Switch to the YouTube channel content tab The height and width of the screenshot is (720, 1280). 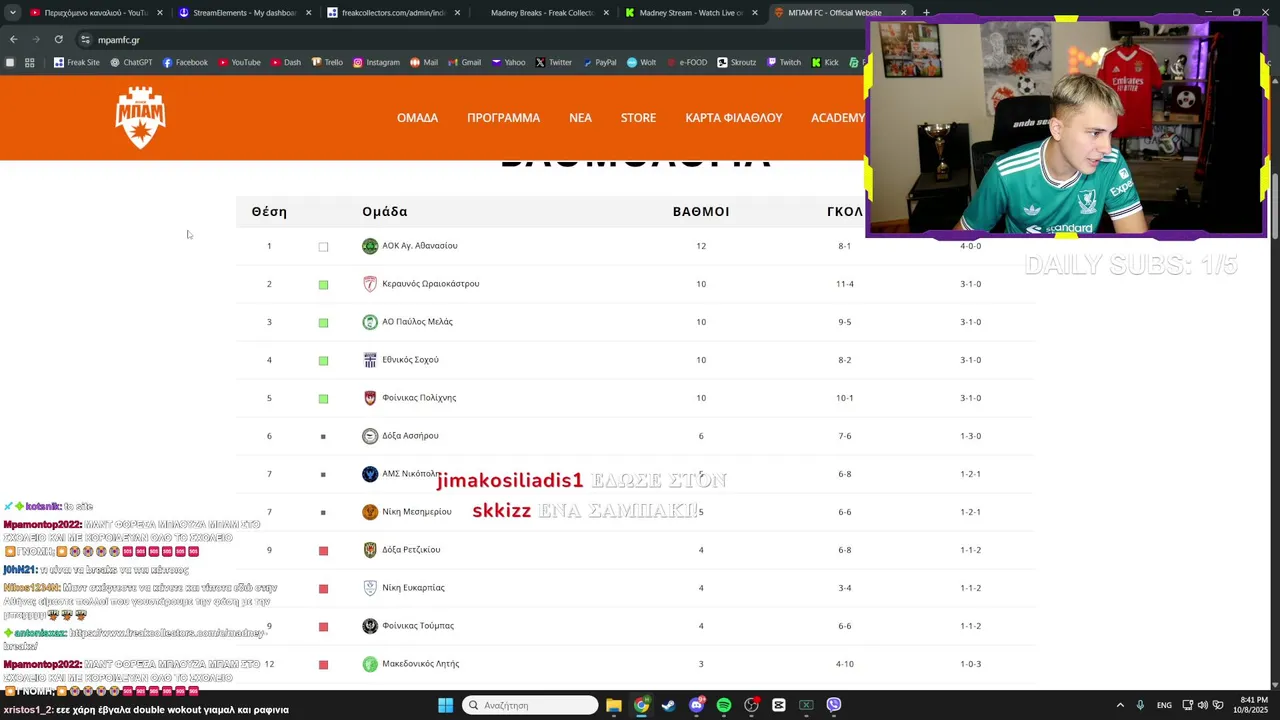click(95, 13)
